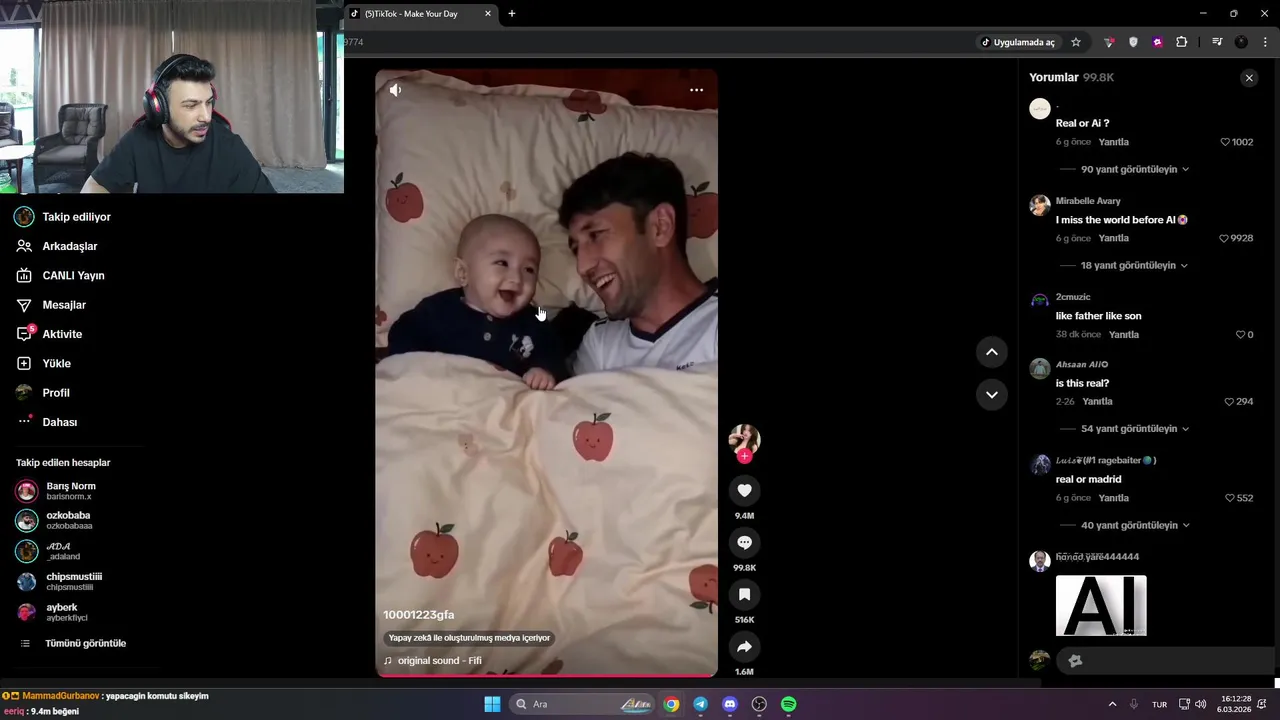Screen dimensions: 1280x720
Task: Save the video with the bookmark icon
Action: (744, 594)
